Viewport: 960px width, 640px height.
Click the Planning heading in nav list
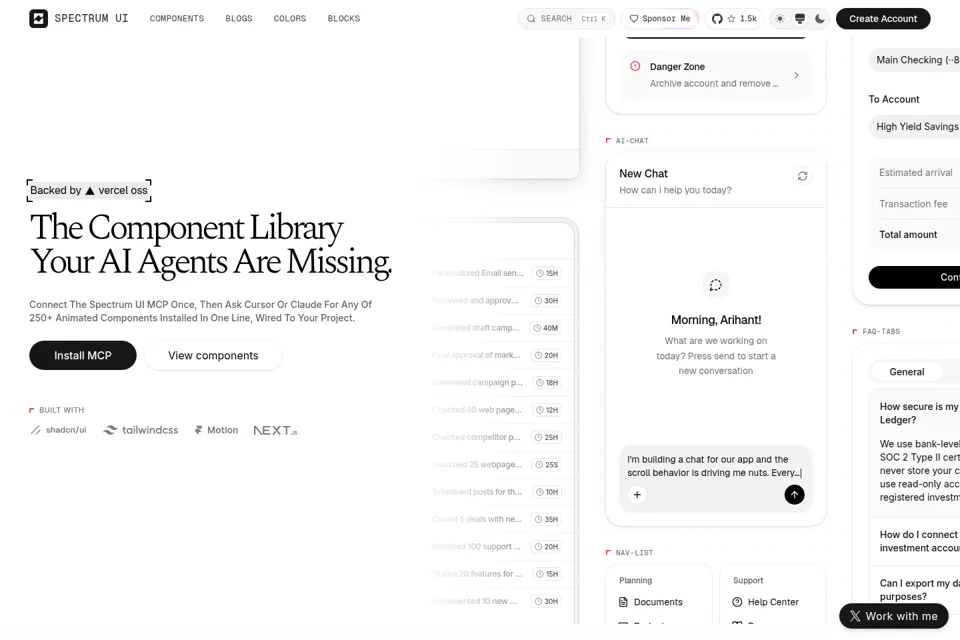coord(636,581)
